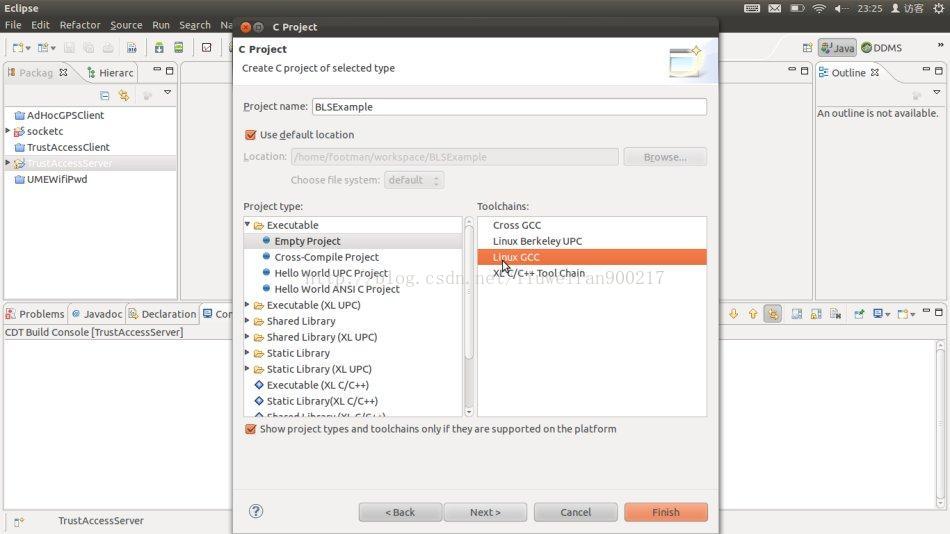Open the Wi-Fi network indicator

tap(819, 8)
